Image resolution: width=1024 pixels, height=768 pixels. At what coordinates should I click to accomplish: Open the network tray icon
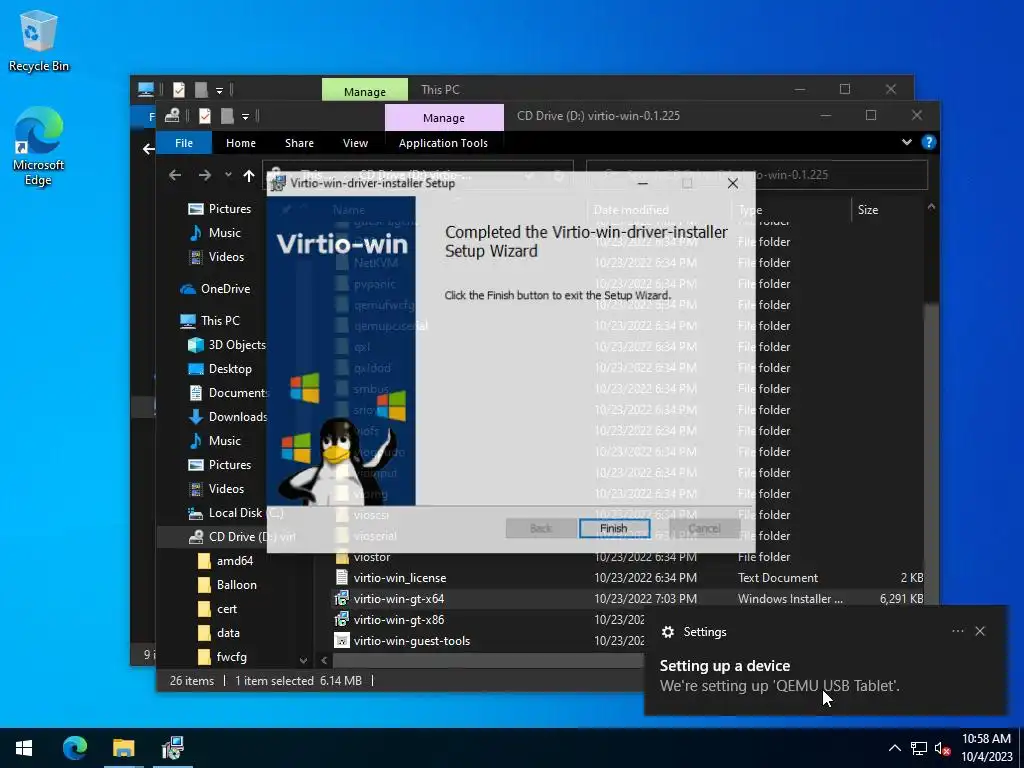pos(919,748)
